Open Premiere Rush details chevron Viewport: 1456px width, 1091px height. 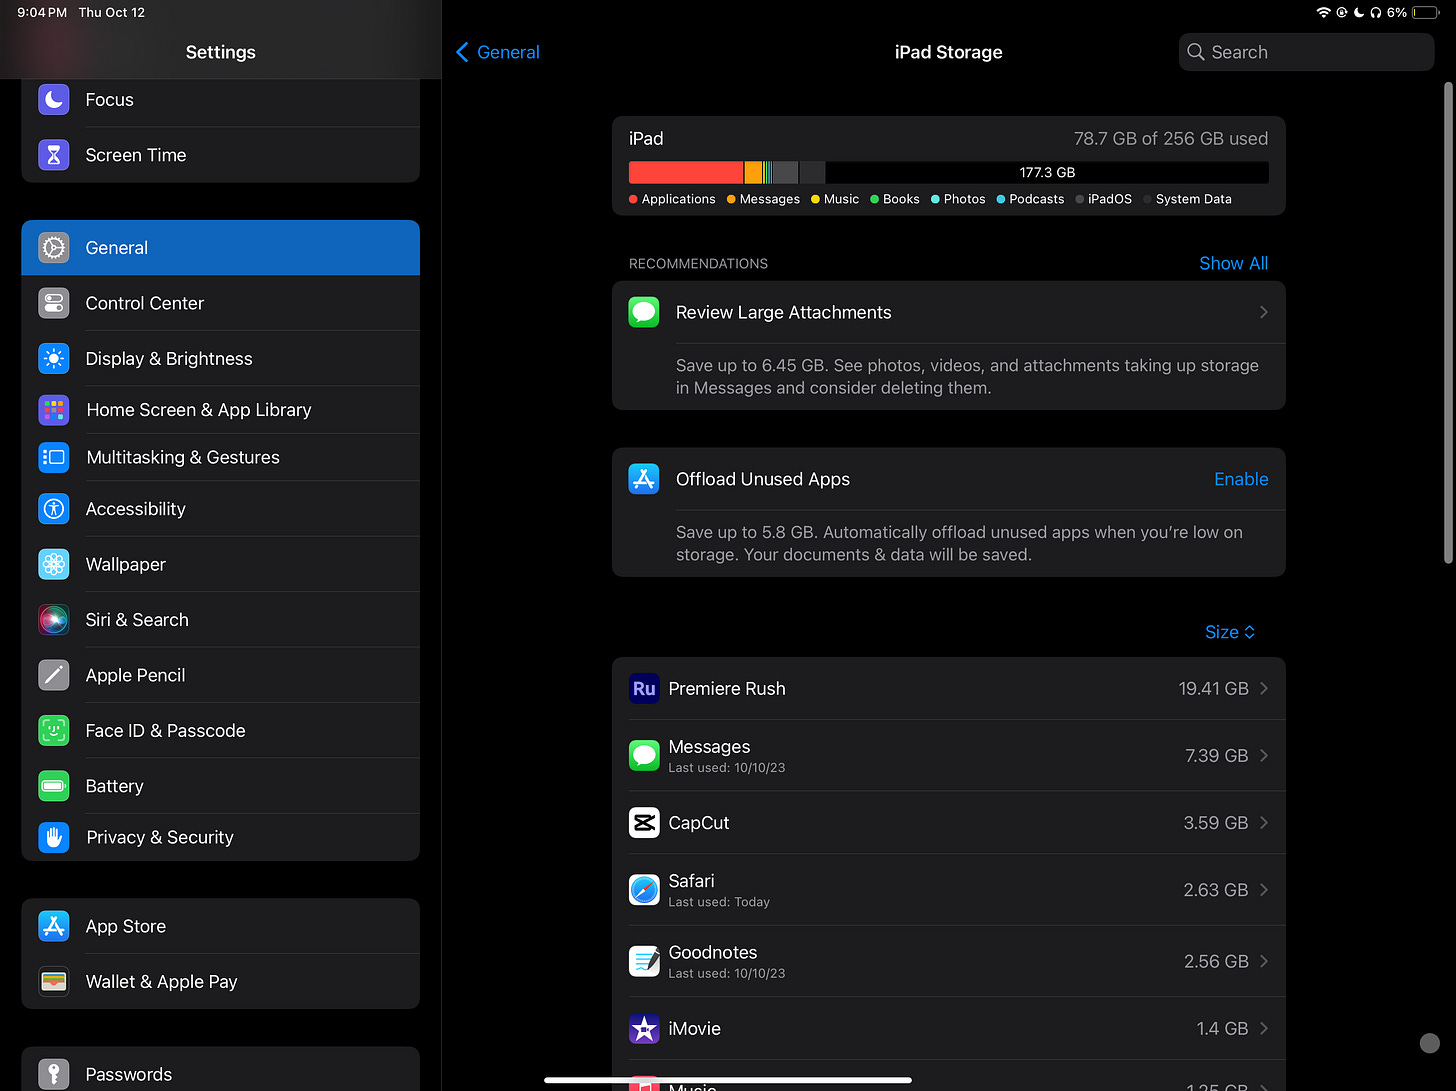1264,689
